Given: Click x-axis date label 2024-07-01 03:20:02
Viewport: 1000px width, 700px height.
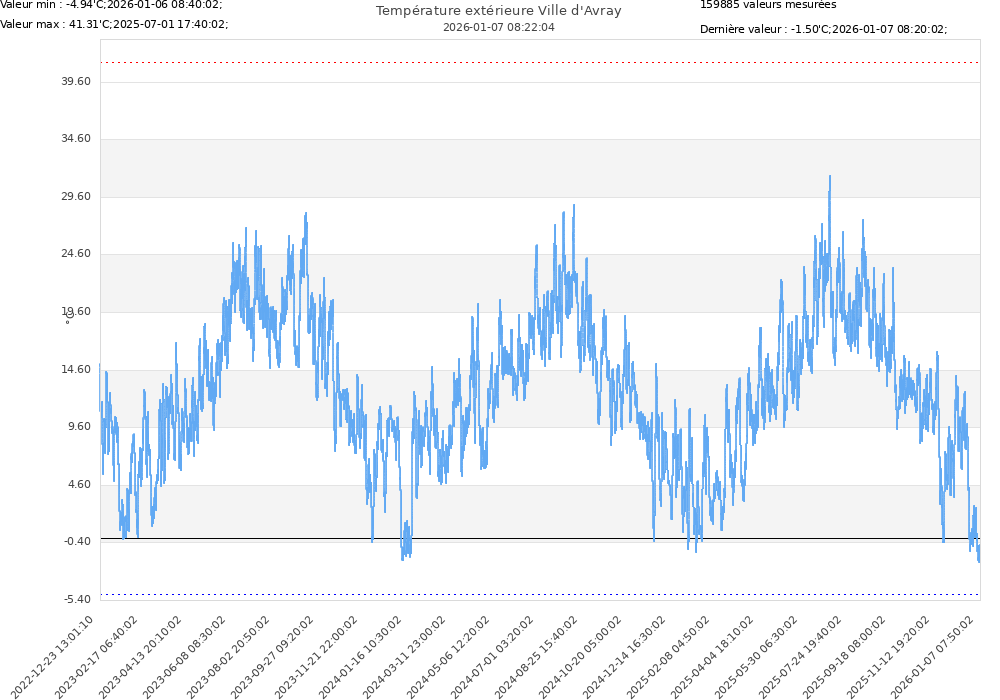Looking at the screenshot, I should 495,655.
